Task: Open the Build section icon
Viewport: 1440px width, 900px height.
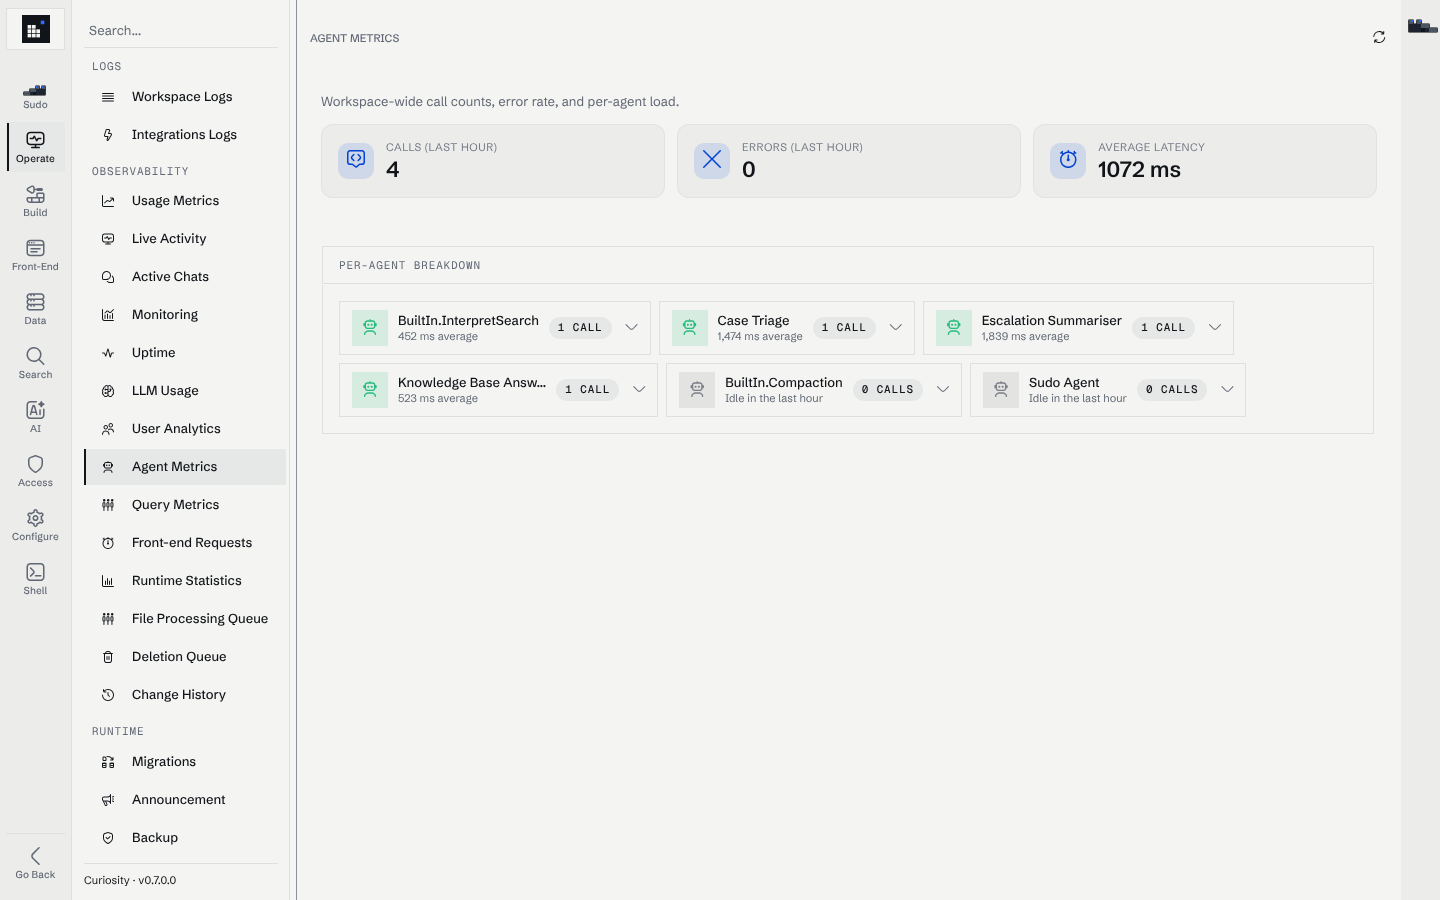Action: (35, 201)
